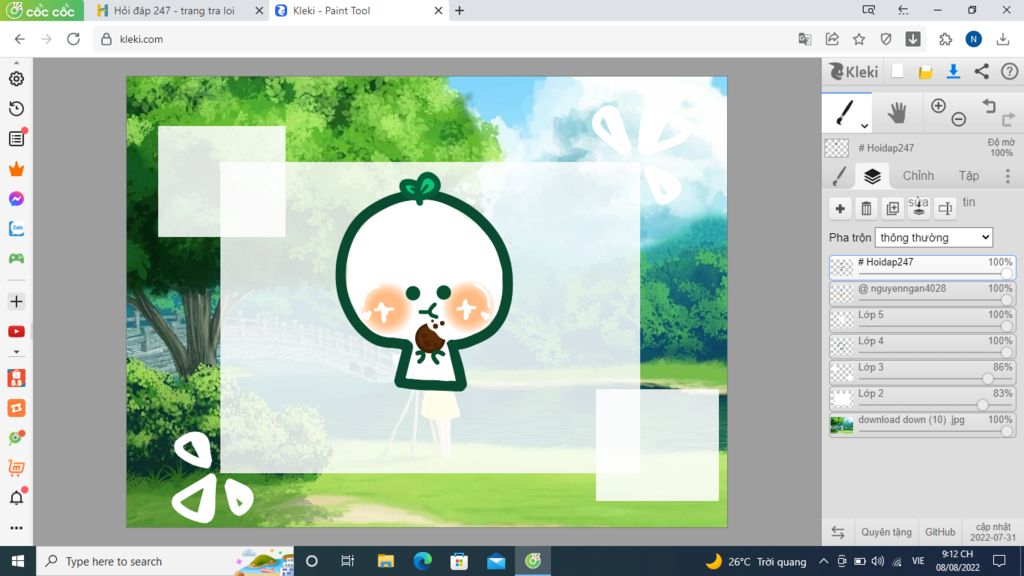Select layer Lớp 4

[x=922, y=345]
